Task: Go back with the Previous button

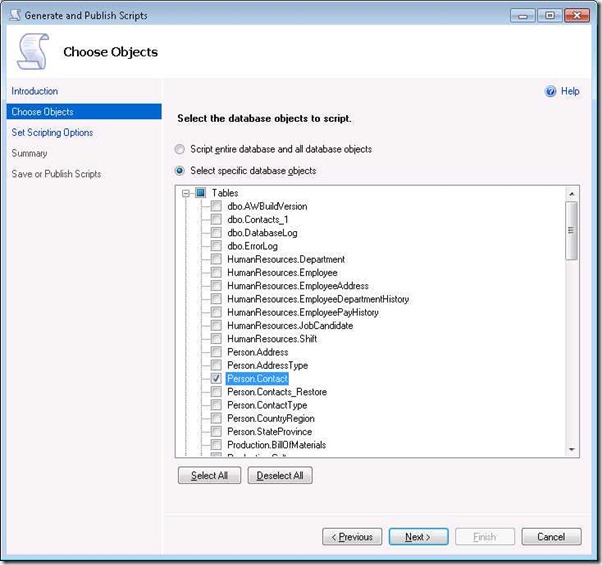Action: coord(352,537)
